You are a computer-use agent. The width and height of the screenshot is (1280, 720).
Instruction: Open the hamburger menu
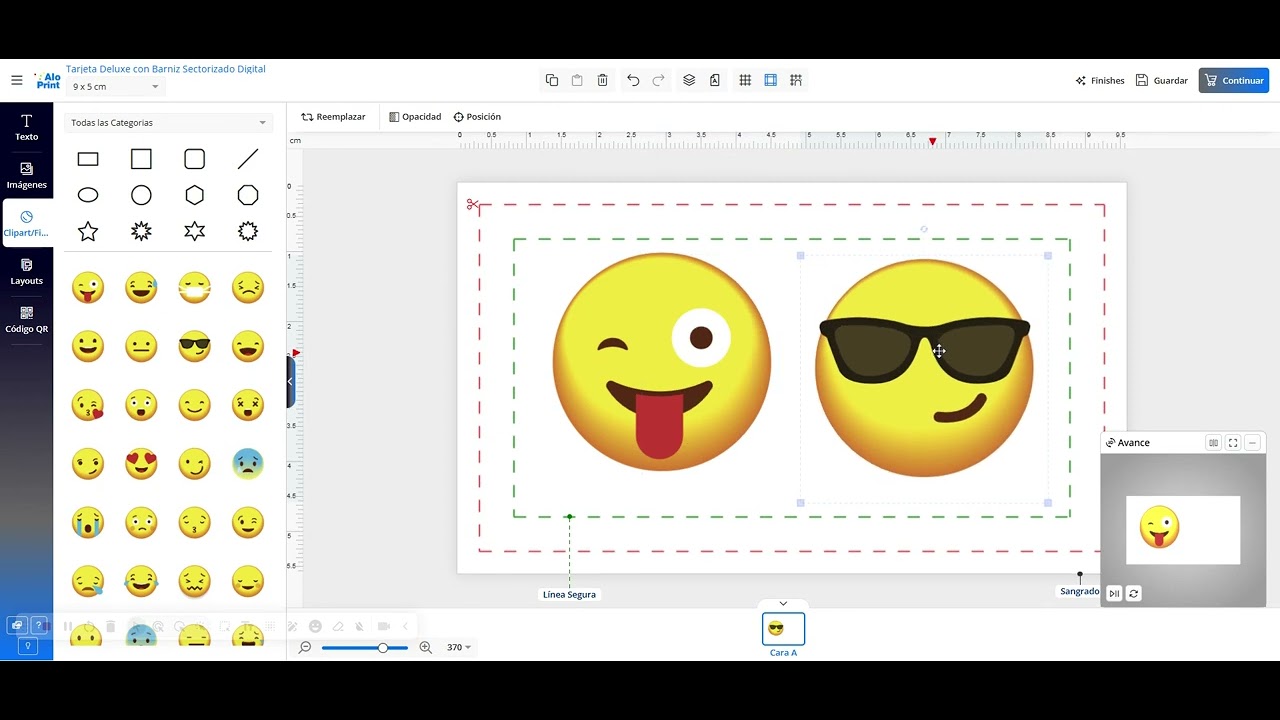(16, 80)
